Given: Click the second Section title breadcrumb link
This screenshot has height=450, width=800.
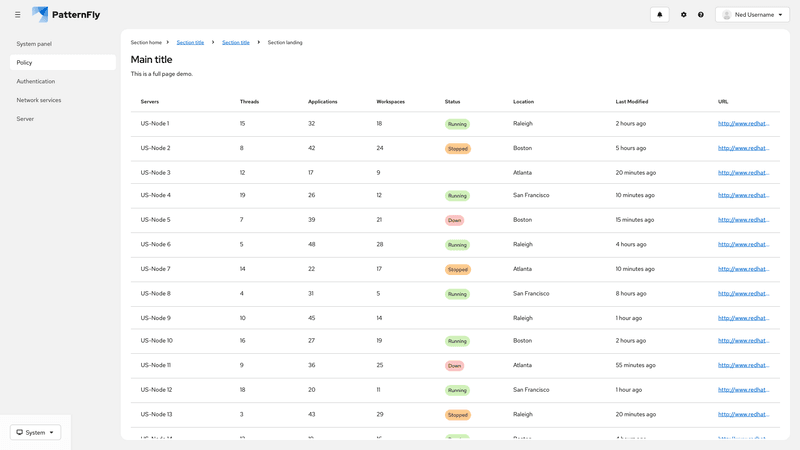Looking at the screenshot, I should click(x=236, y=42).
